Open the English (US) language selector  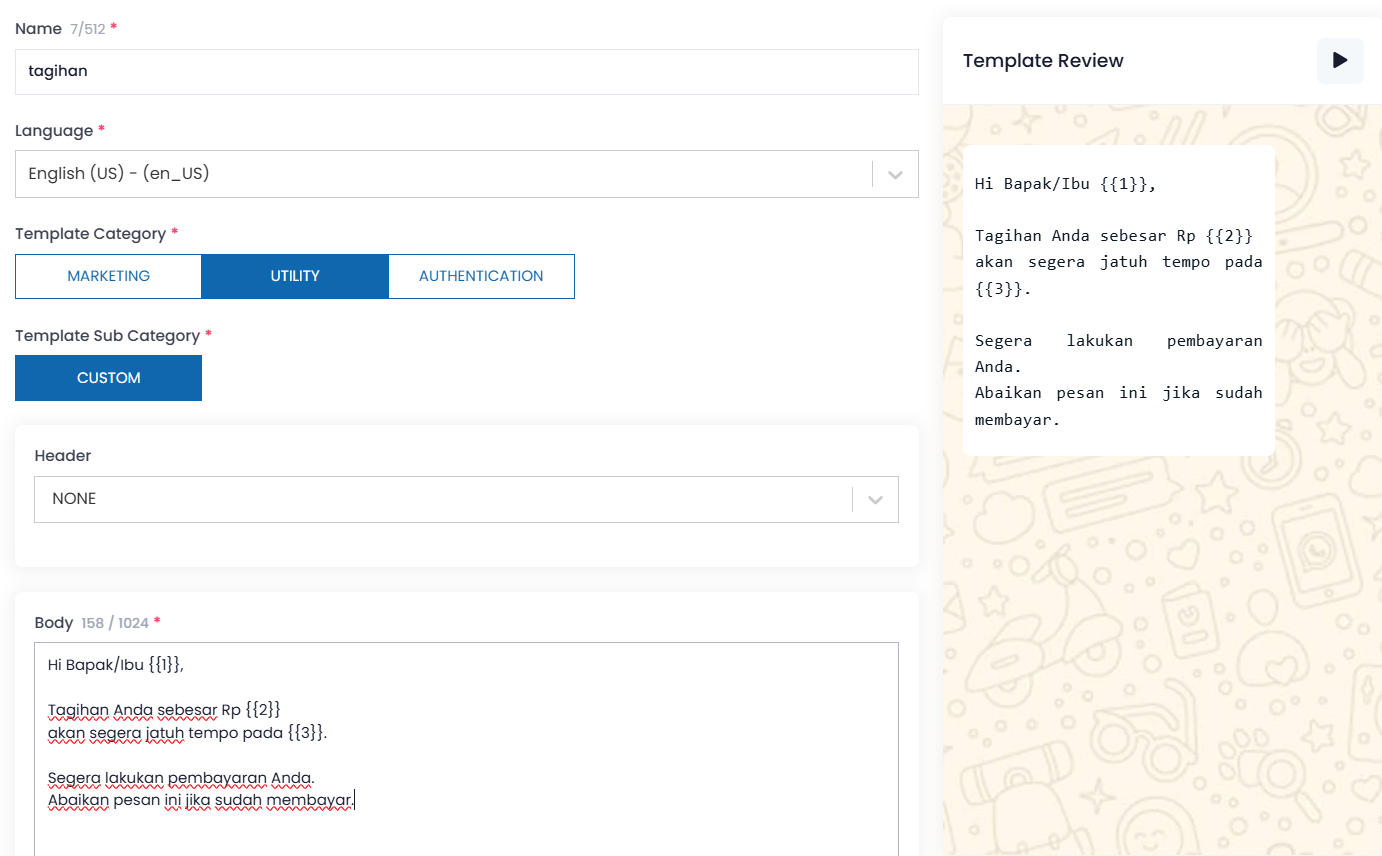click(x=440, y=174)
